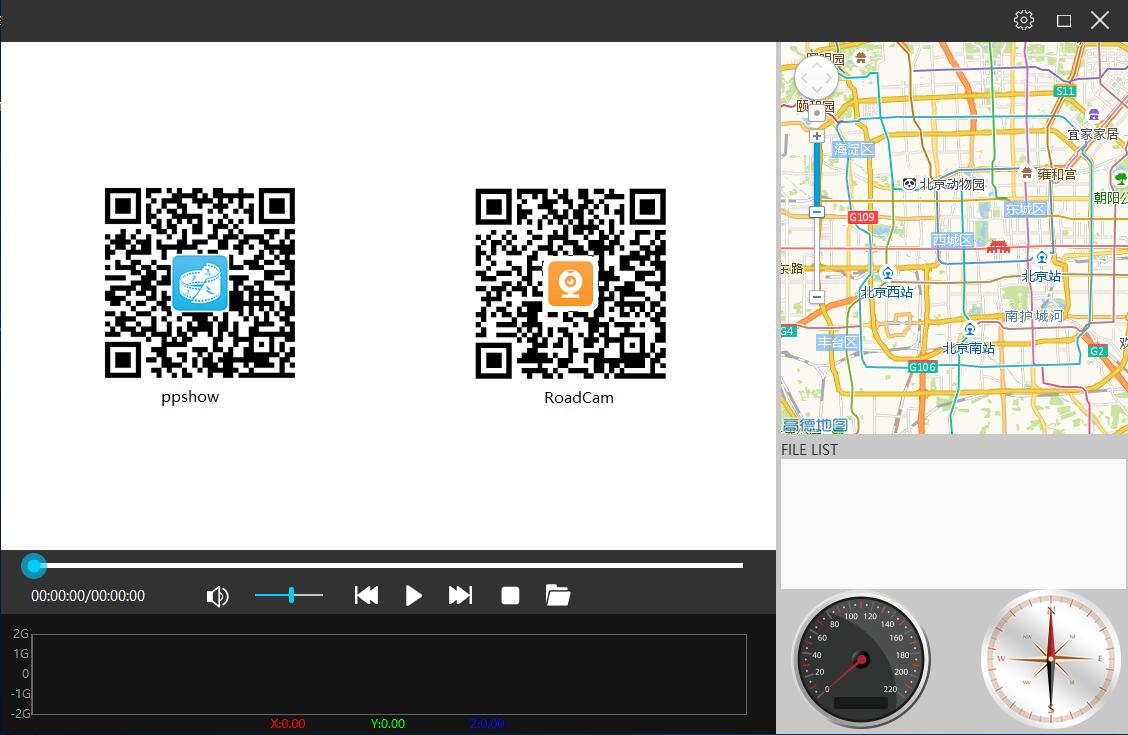Click the RoadCam QR code
Screen dimensions: 1128x735
570,283
